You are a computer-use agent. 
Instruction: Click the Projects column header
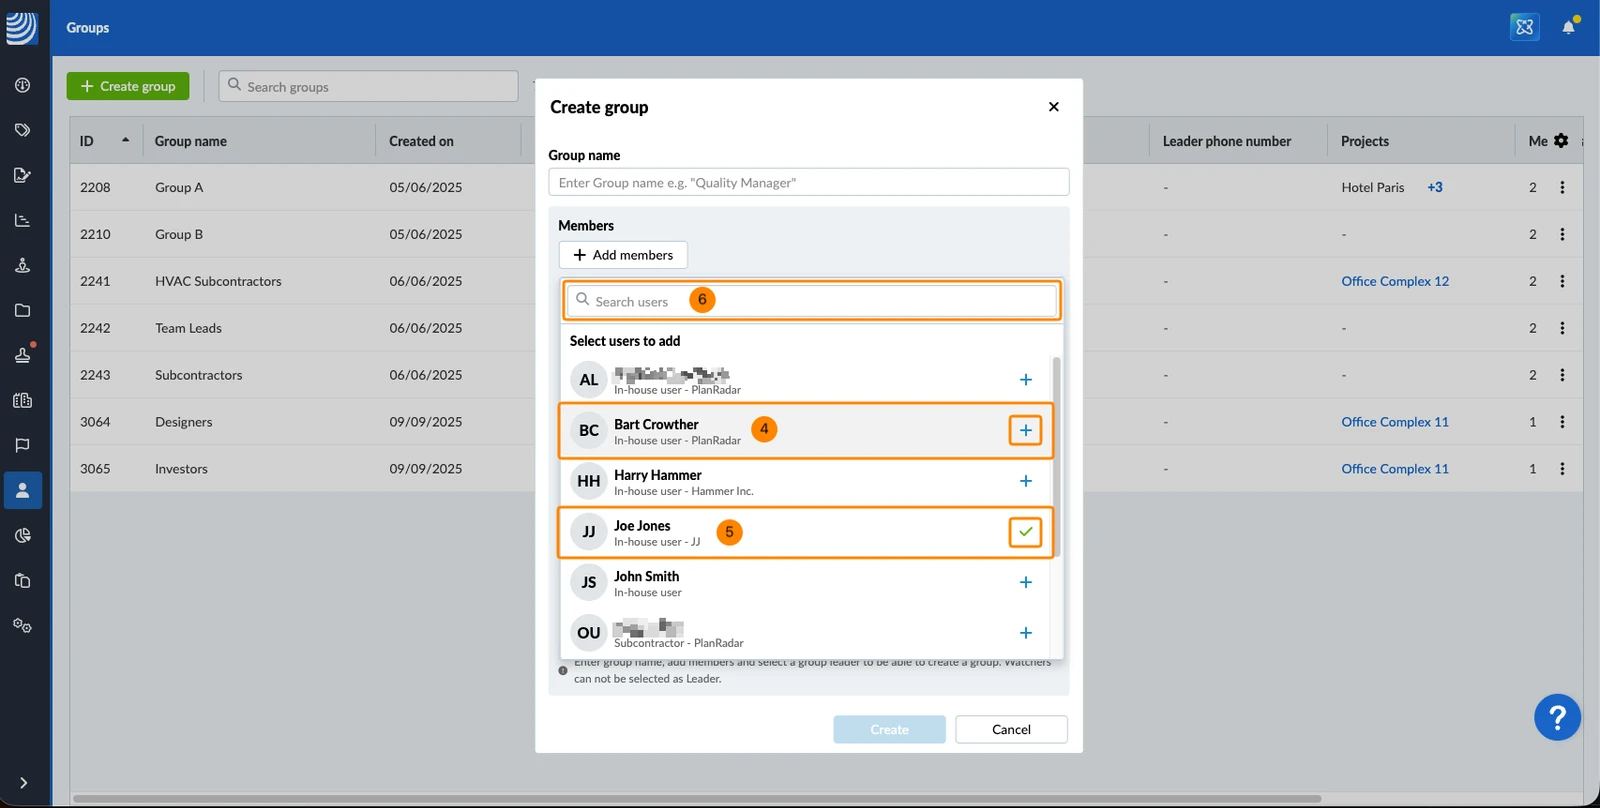(x=1365, y=141)
